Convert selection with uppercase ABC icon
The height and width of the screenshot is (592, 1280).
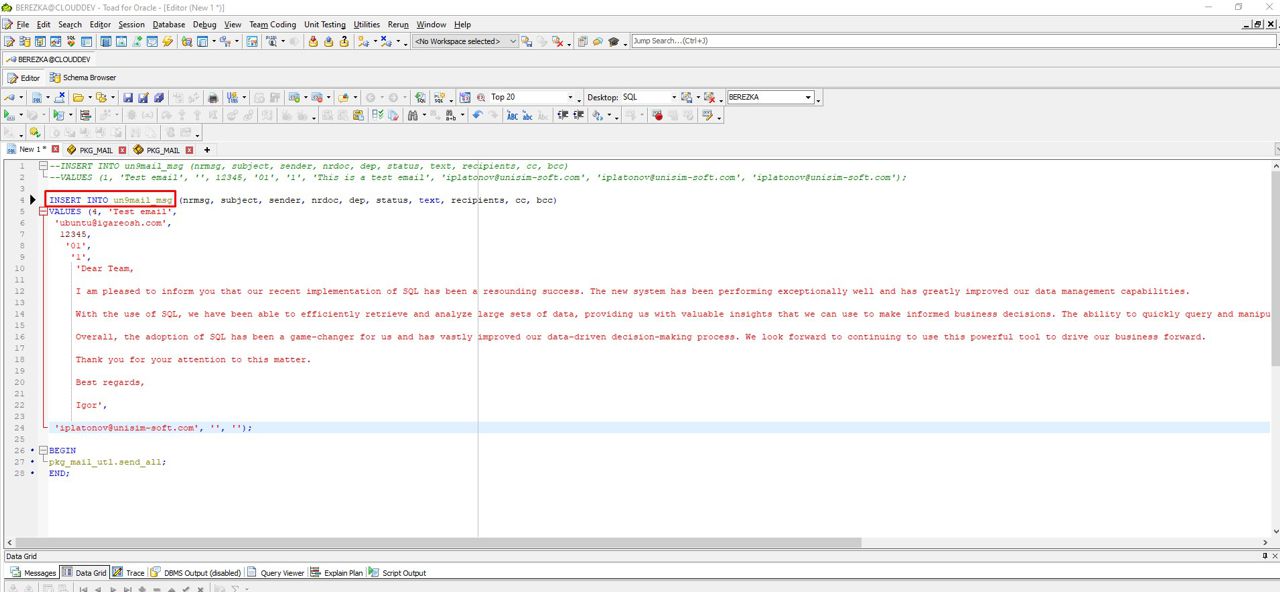(513, 115)
